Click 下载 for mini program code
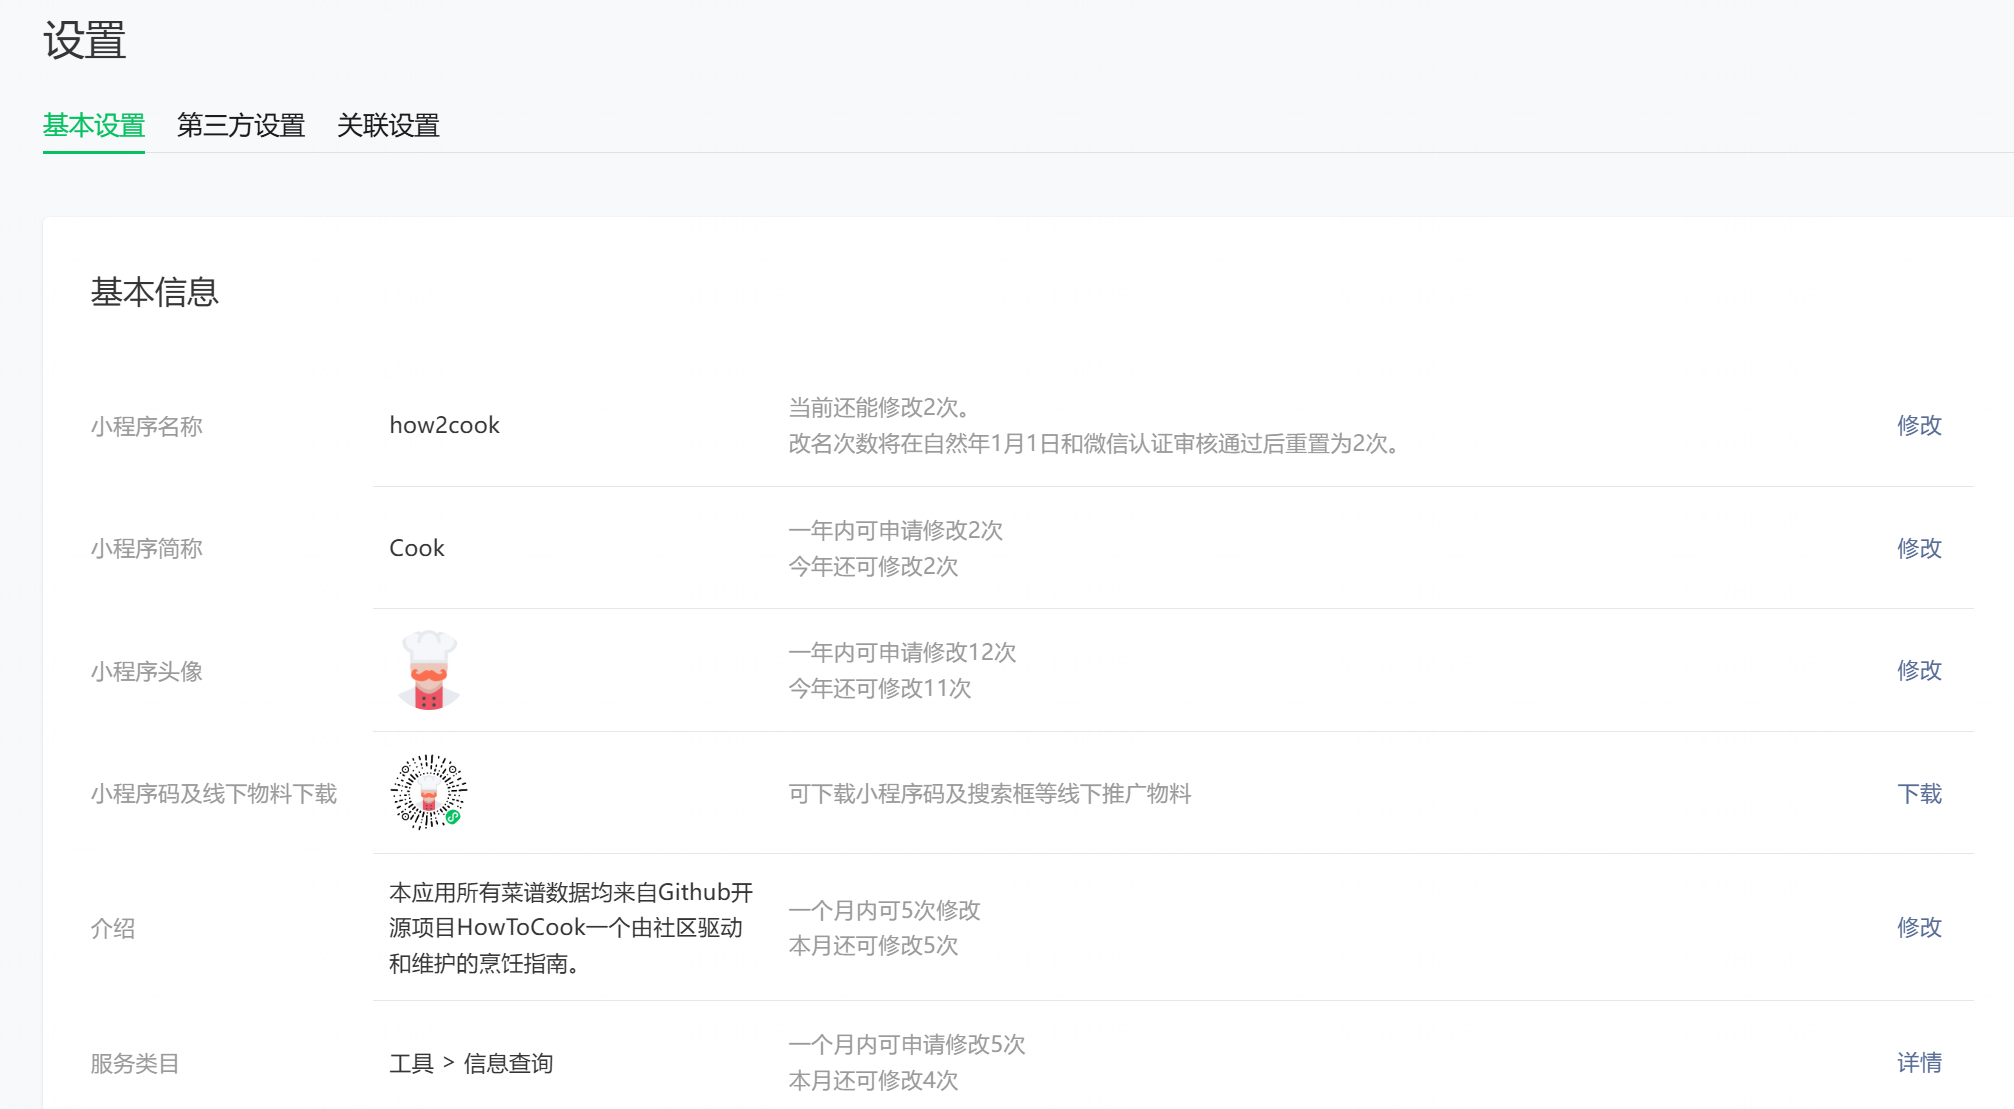This screenshot has height=1109, width=2014. pos(1918,794)
